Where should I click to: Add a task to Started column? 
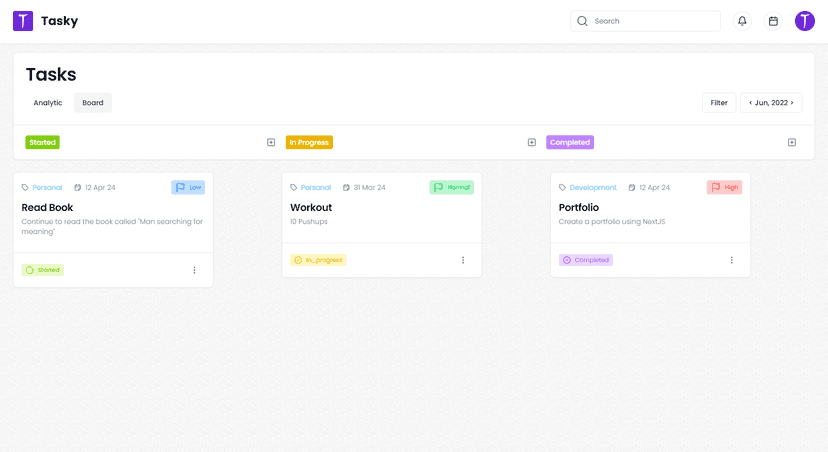click(x=271, y=142)
